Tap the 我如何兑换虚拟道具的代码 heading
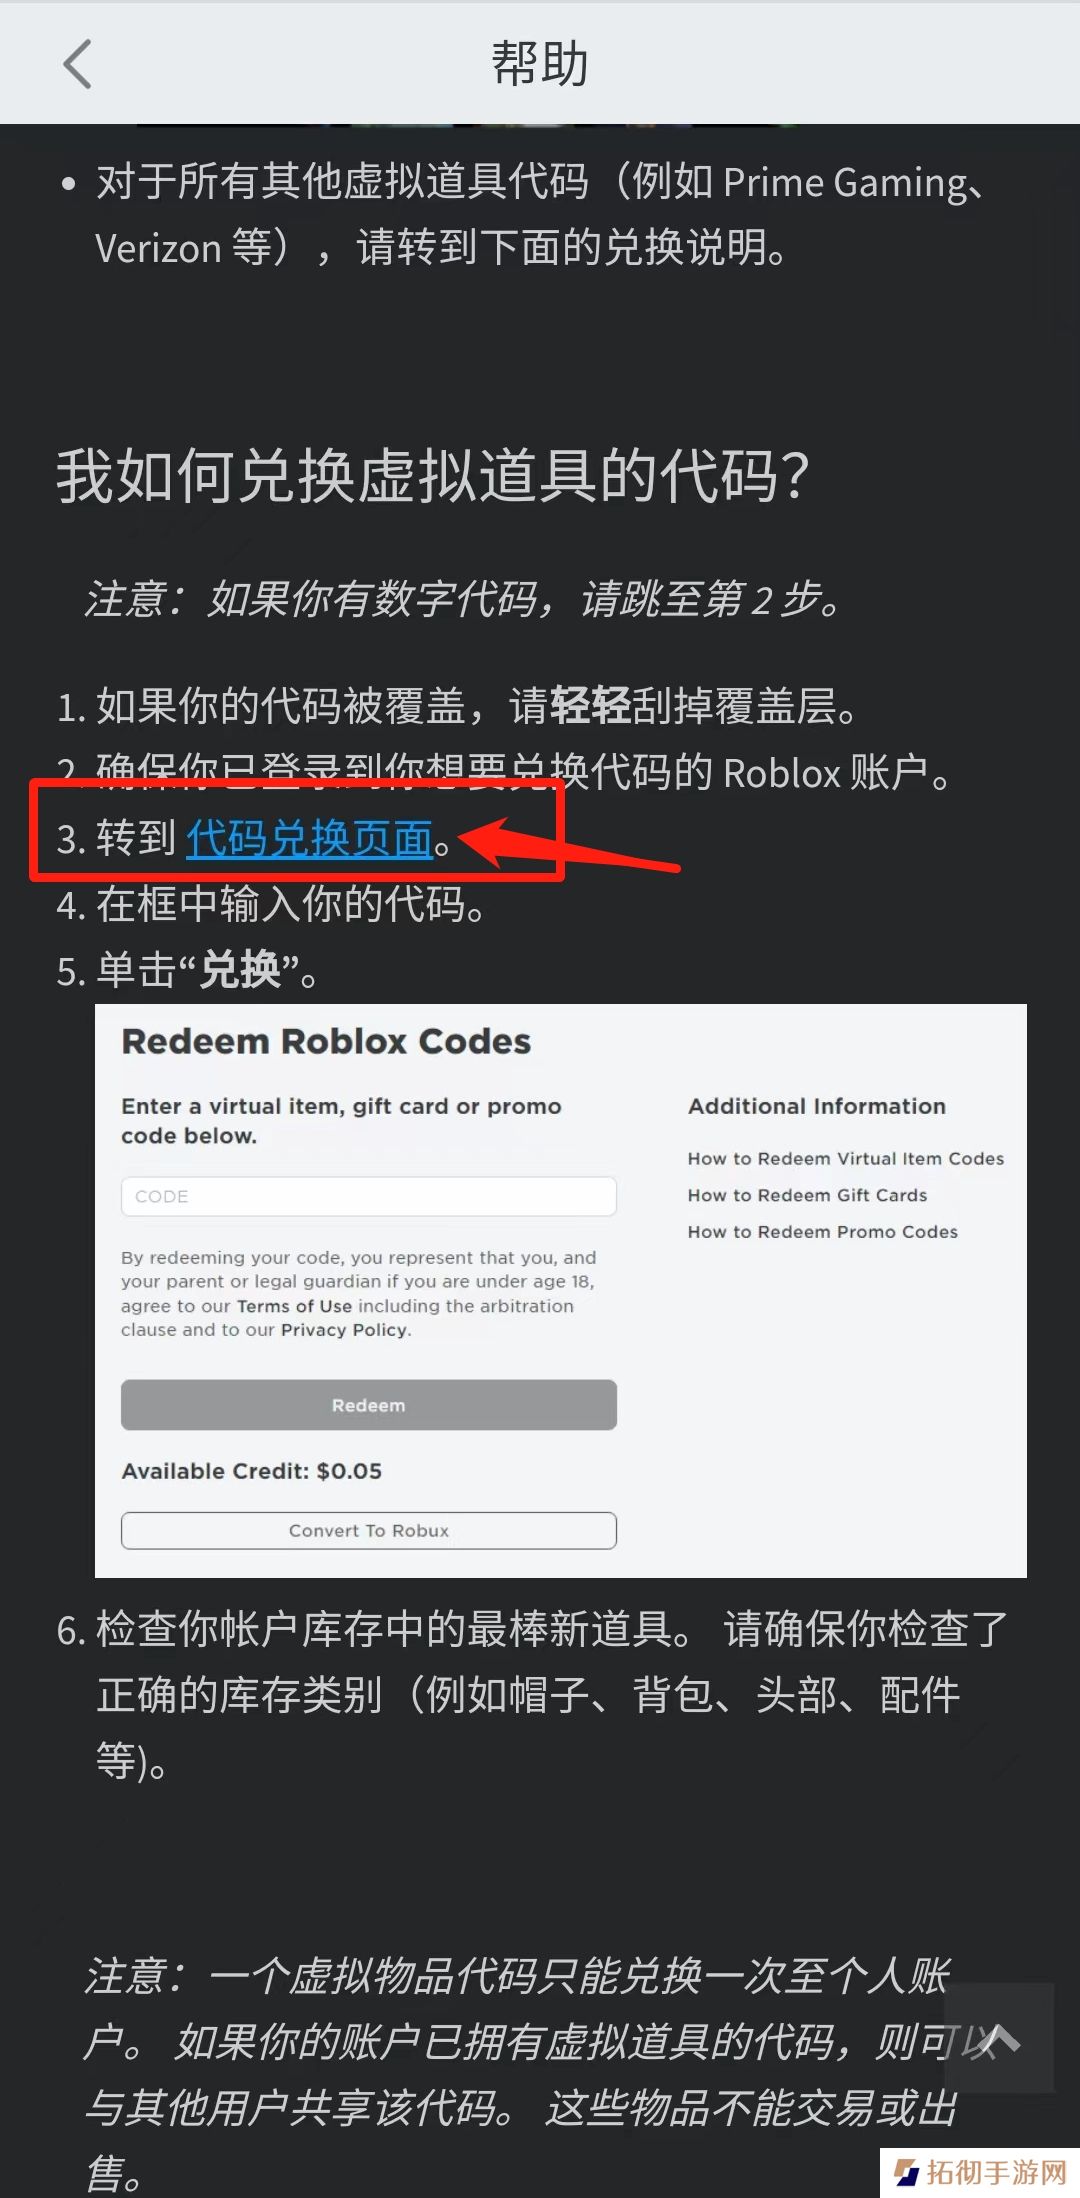The height and width of the screenshot is (2198, 1080). pyautogui.click(x=432, y=476)
